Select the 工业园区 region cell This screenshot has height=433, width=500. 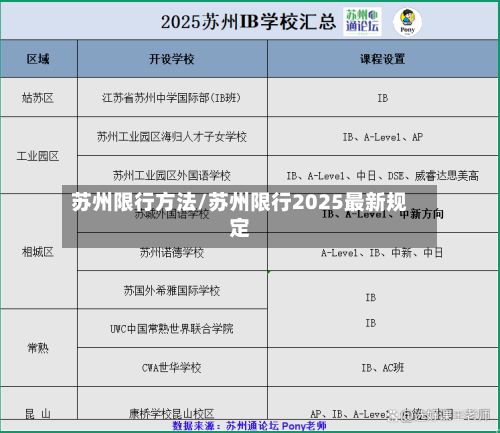(39, 155)
